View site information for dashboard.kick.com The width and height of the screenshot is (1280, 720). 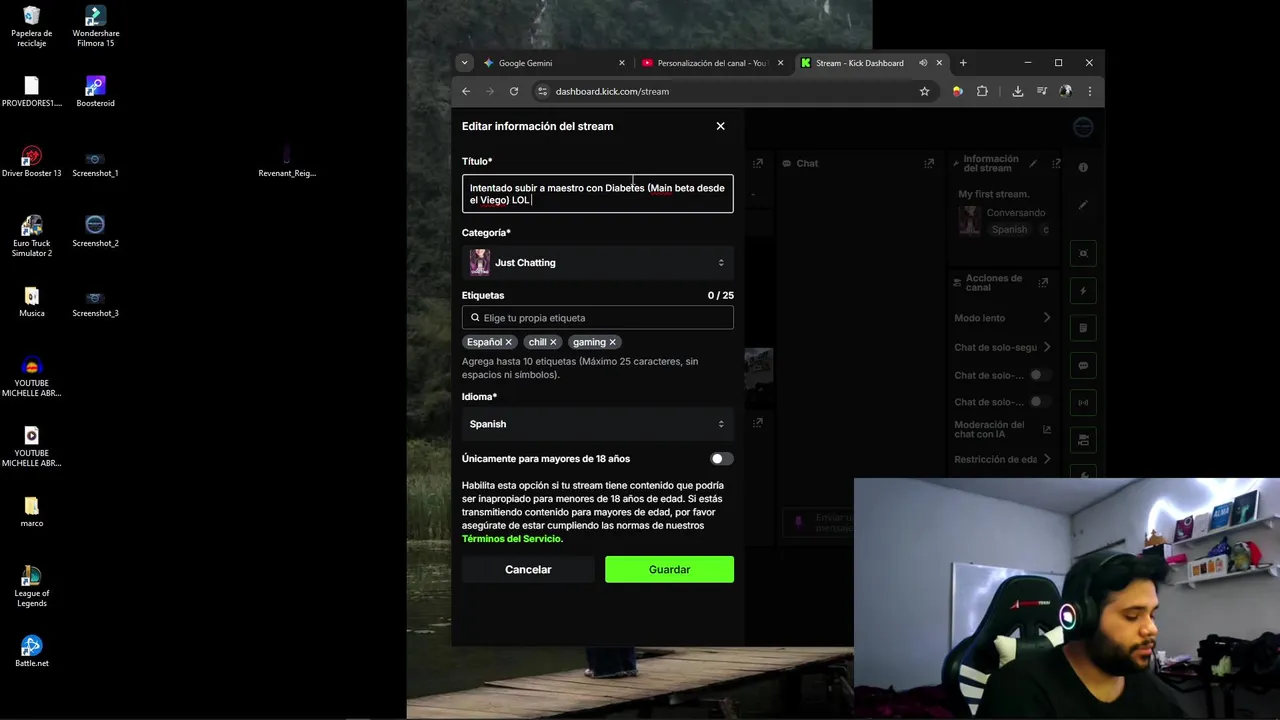tap(542, 91)
